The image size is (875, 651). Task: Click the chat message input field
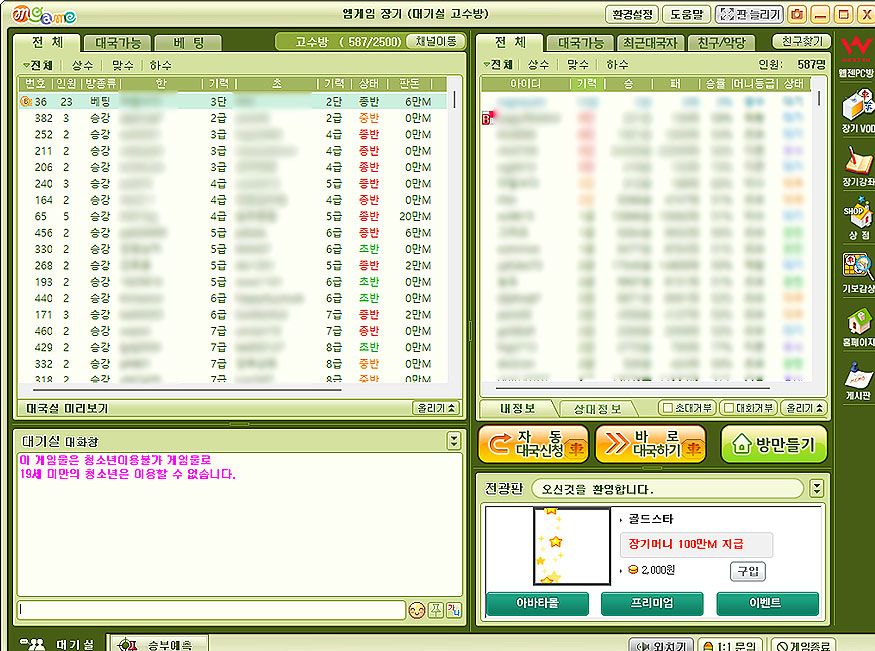click(x=210, y=610)
